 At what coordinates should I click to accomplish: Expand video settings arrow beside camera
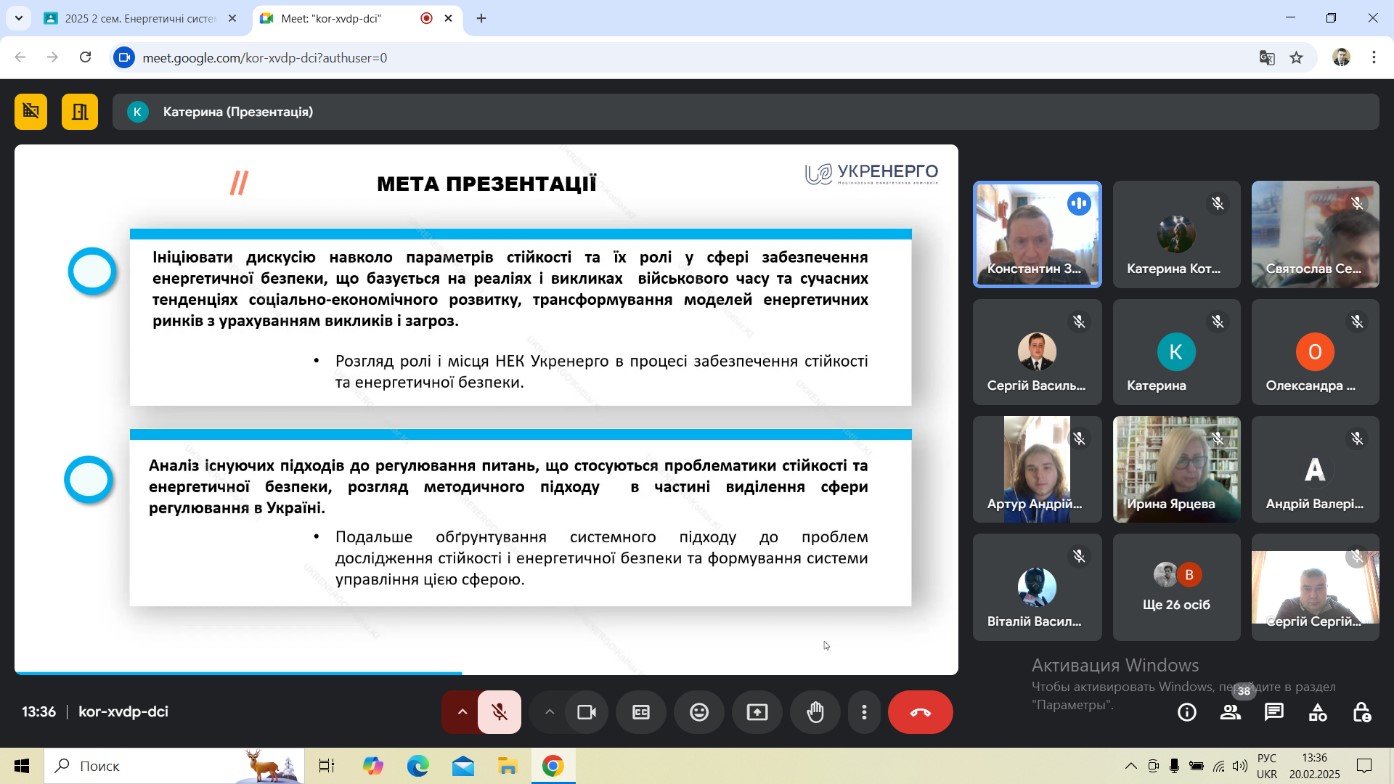(549, 712)
